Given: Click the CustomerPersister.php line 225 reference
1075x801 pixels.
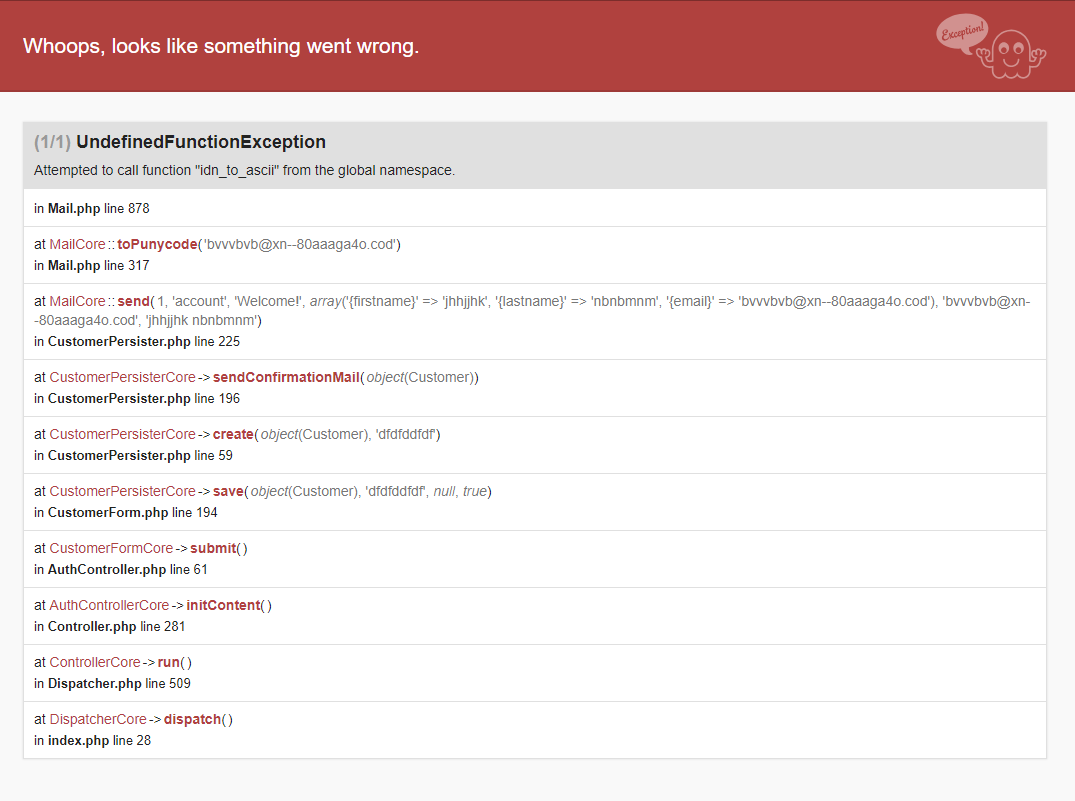Looking at the screenshot, I should click(137, 341).
